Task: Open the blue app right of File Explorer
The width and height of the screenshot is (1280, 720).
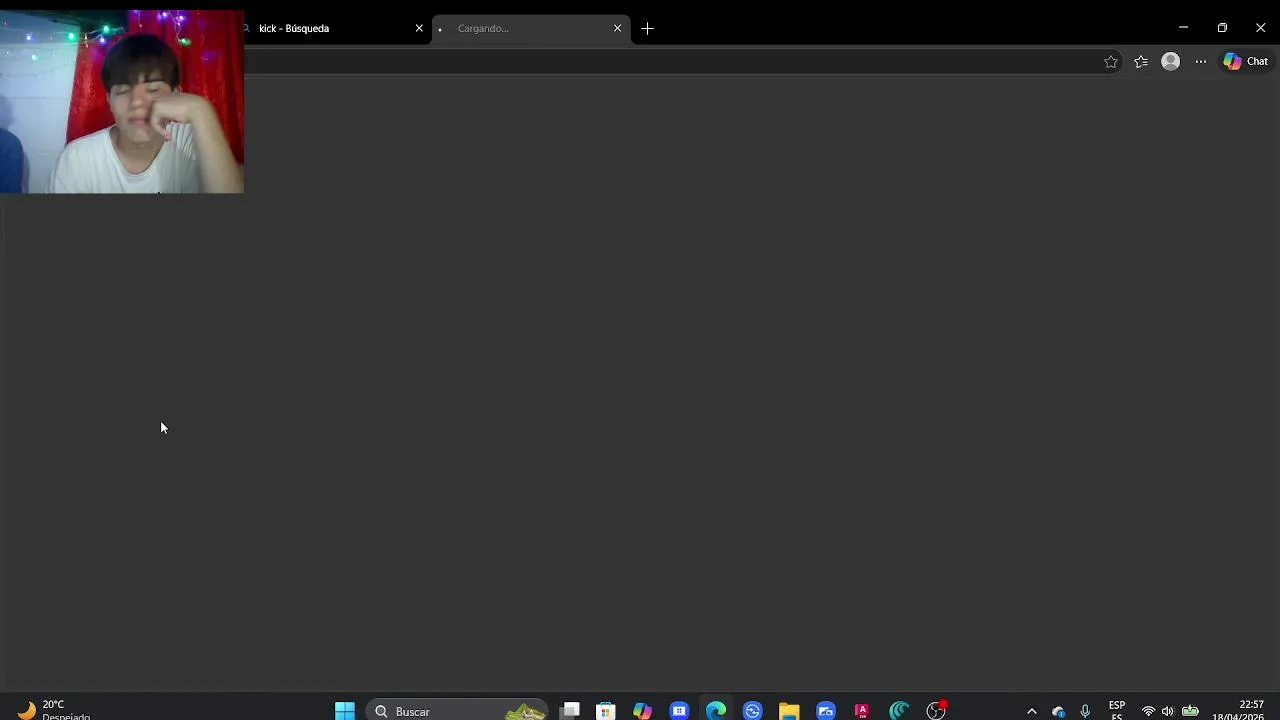Action: click(826, 711)
